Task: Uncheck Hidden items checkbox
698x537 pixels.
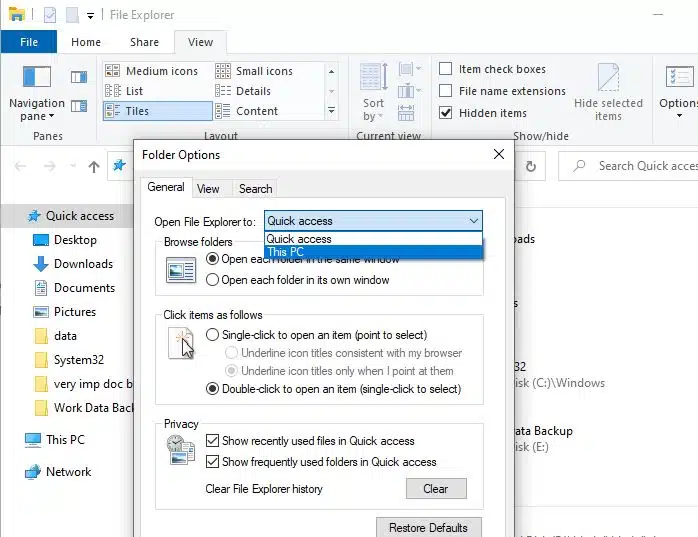Action: [x=446, y=112]
